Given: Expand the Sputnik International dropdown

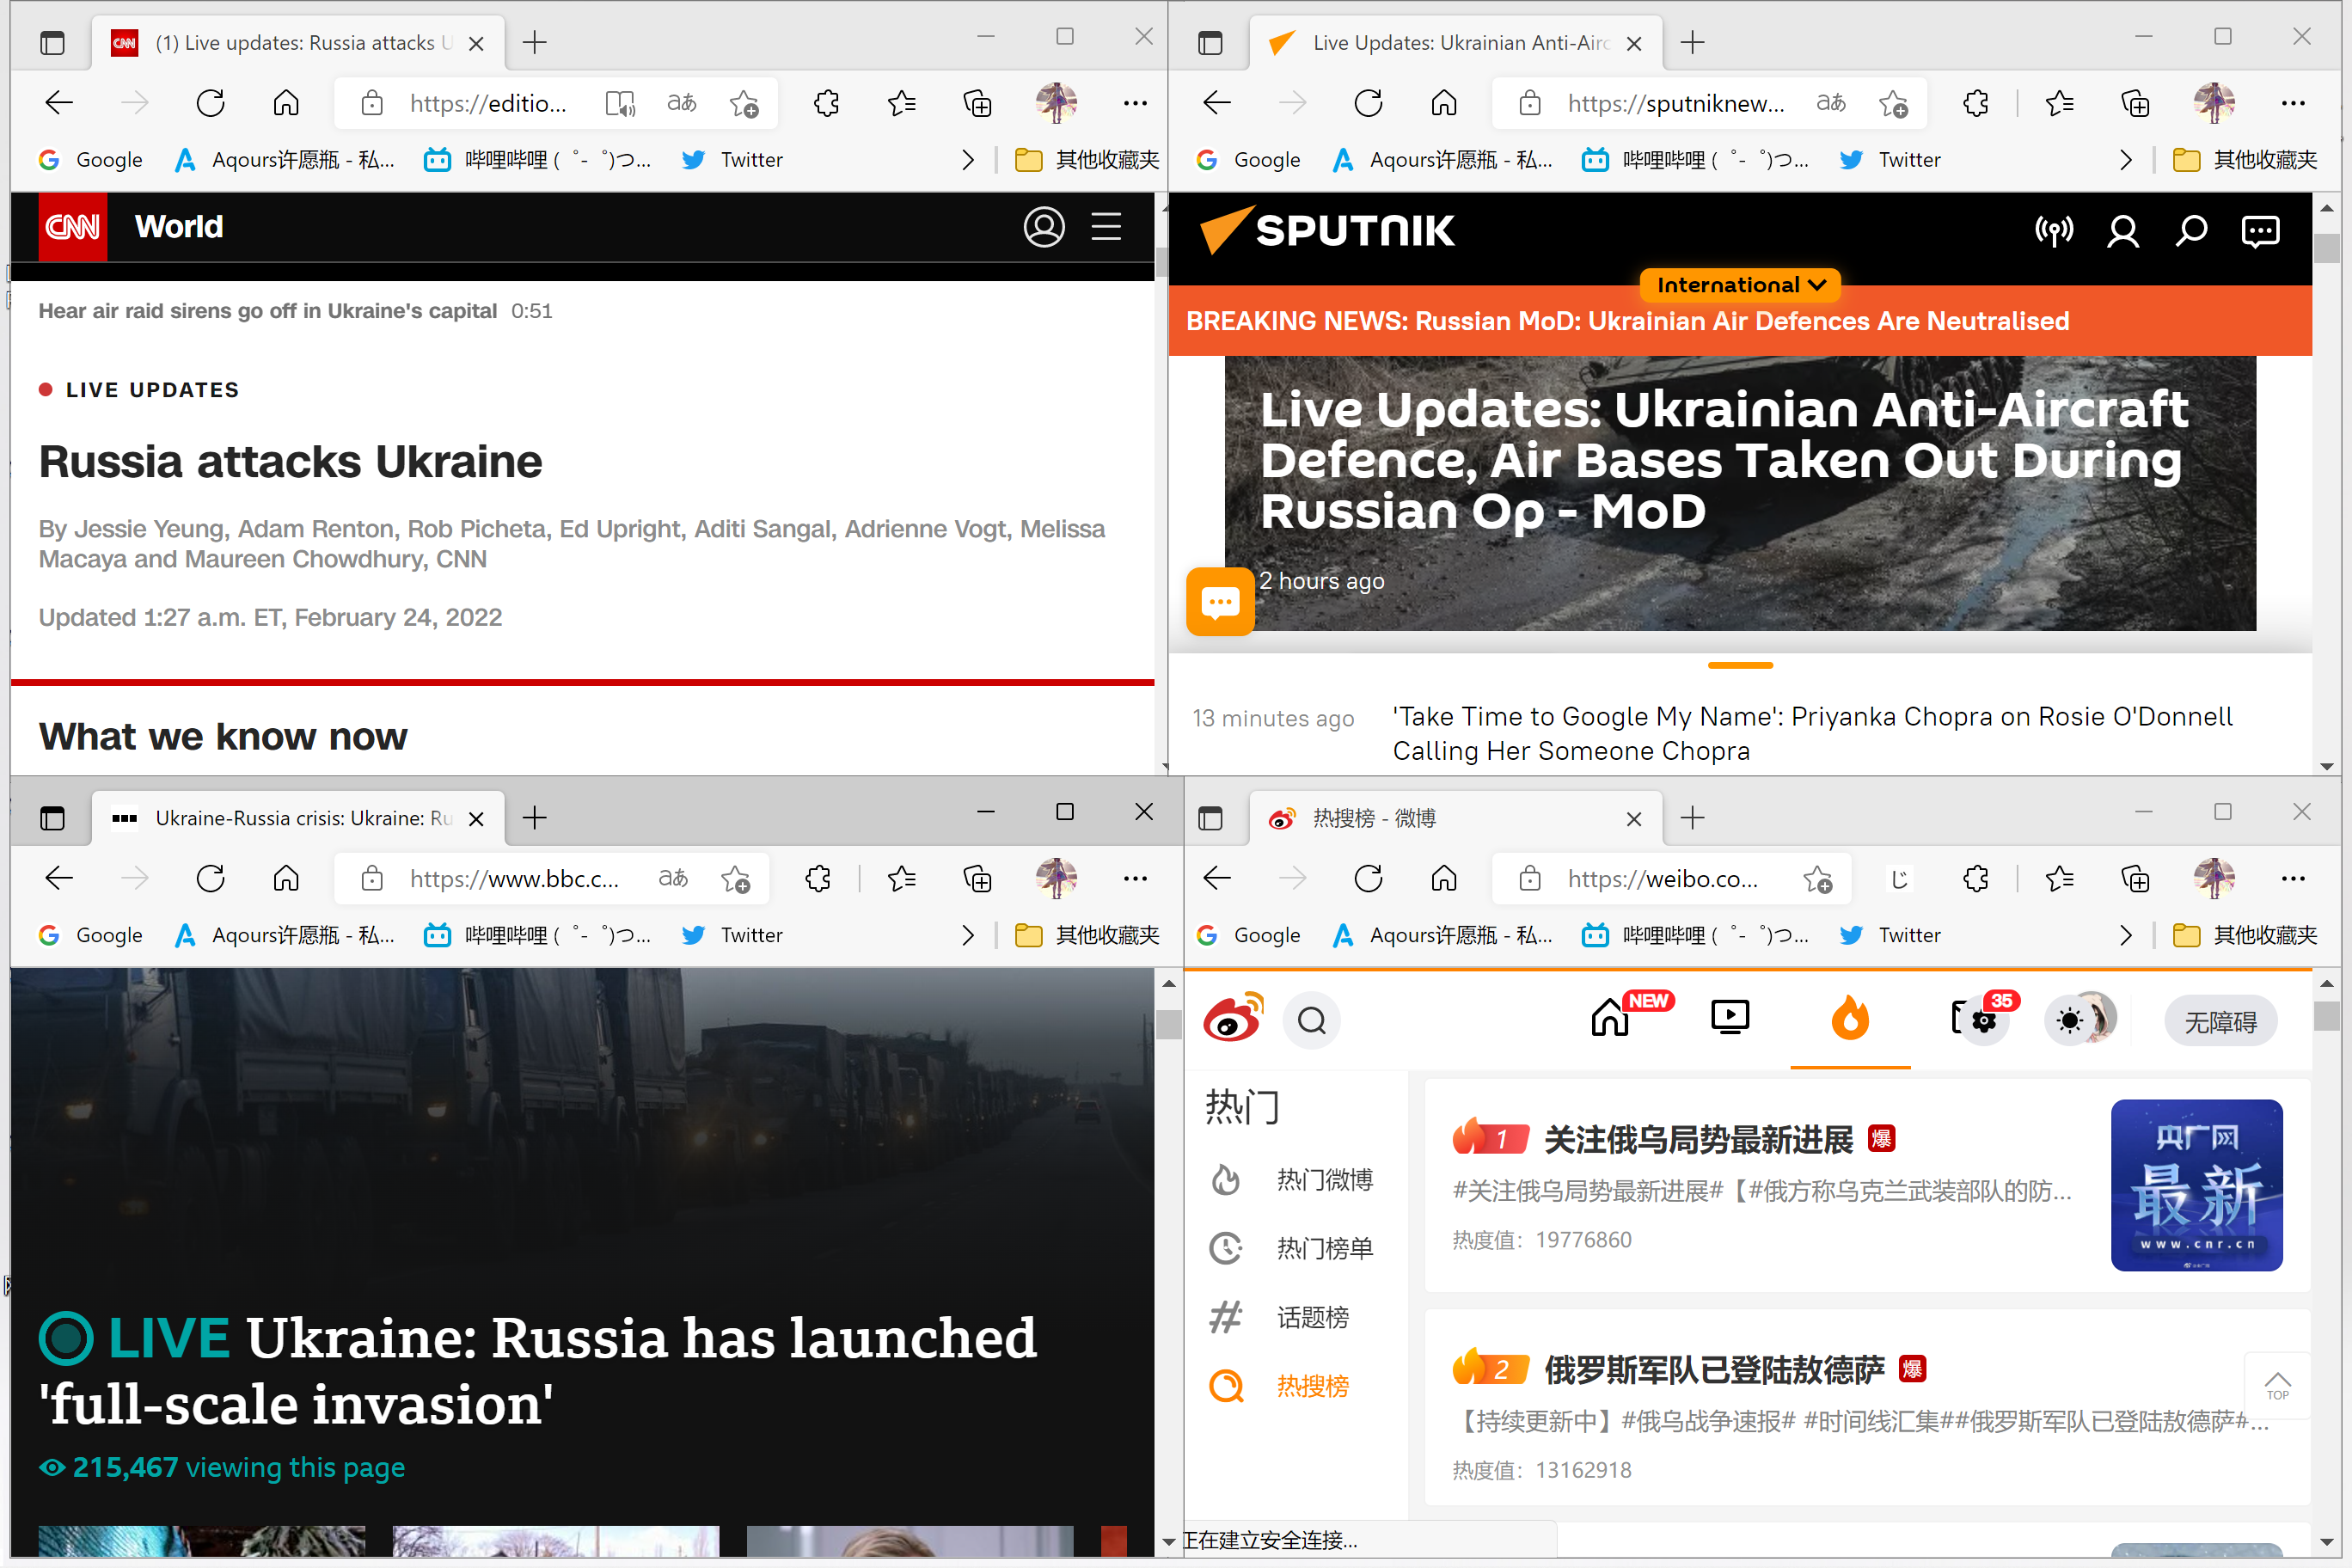Looking at the screenshot, I should [x=1740, y=285].
